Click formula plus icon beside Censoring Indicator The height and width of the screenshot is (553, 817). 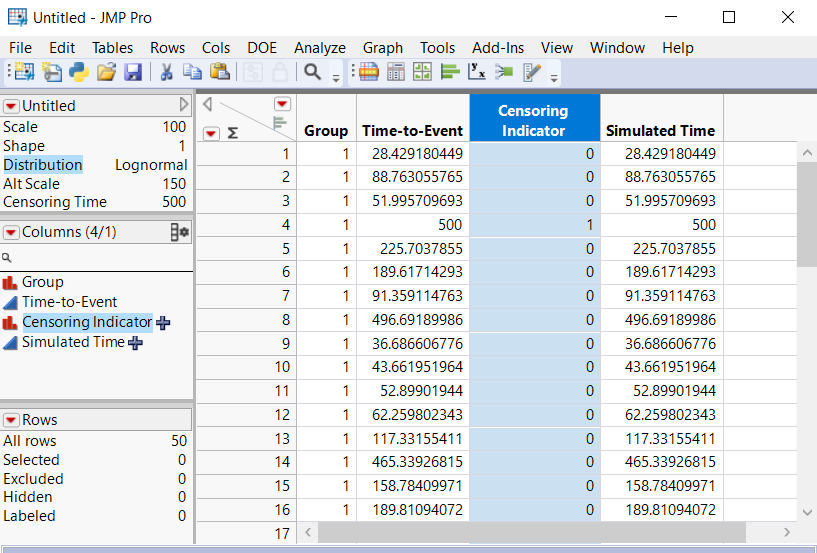[x=164, y=322]
